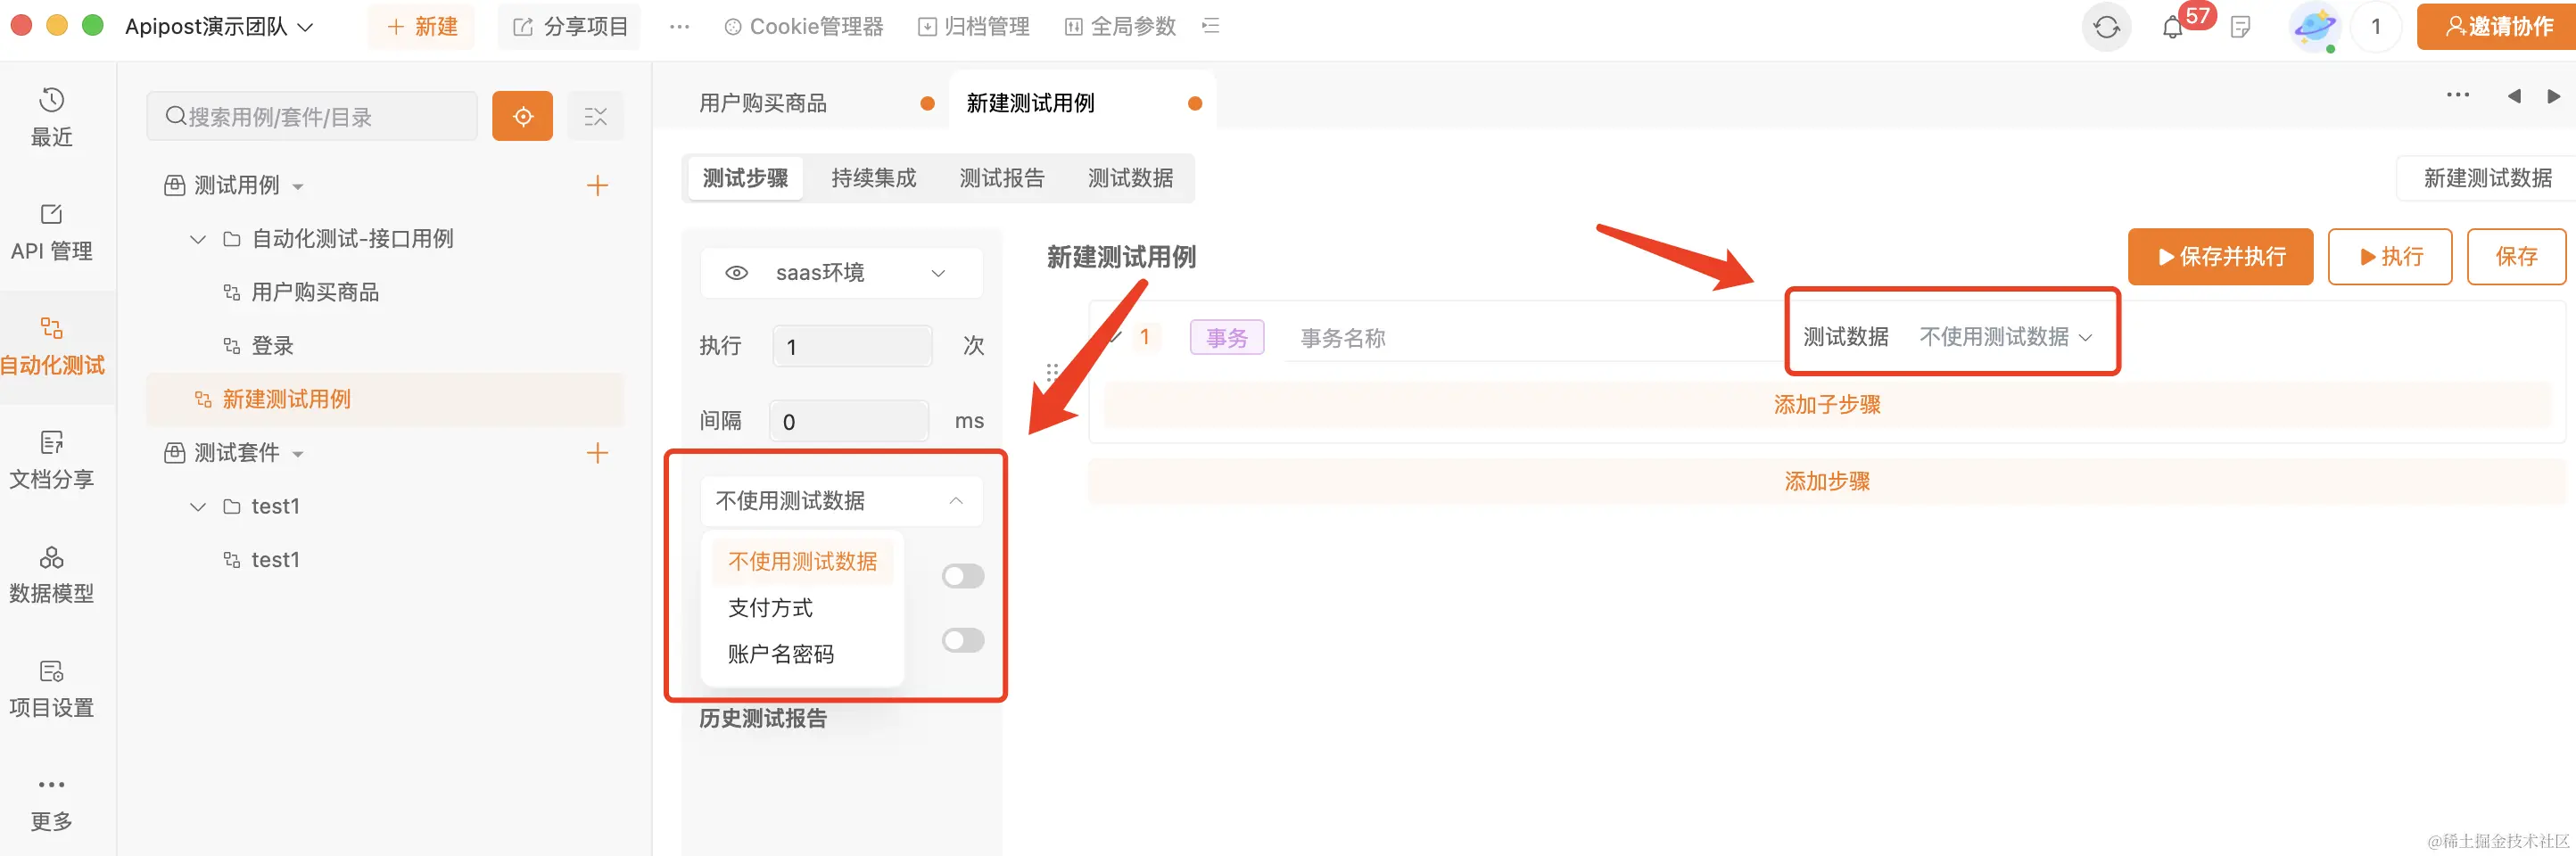The width and height of the screenshot is (2576, 856).
Task: Switch to the 测试步骤 tab
Action: pos(745,178)
